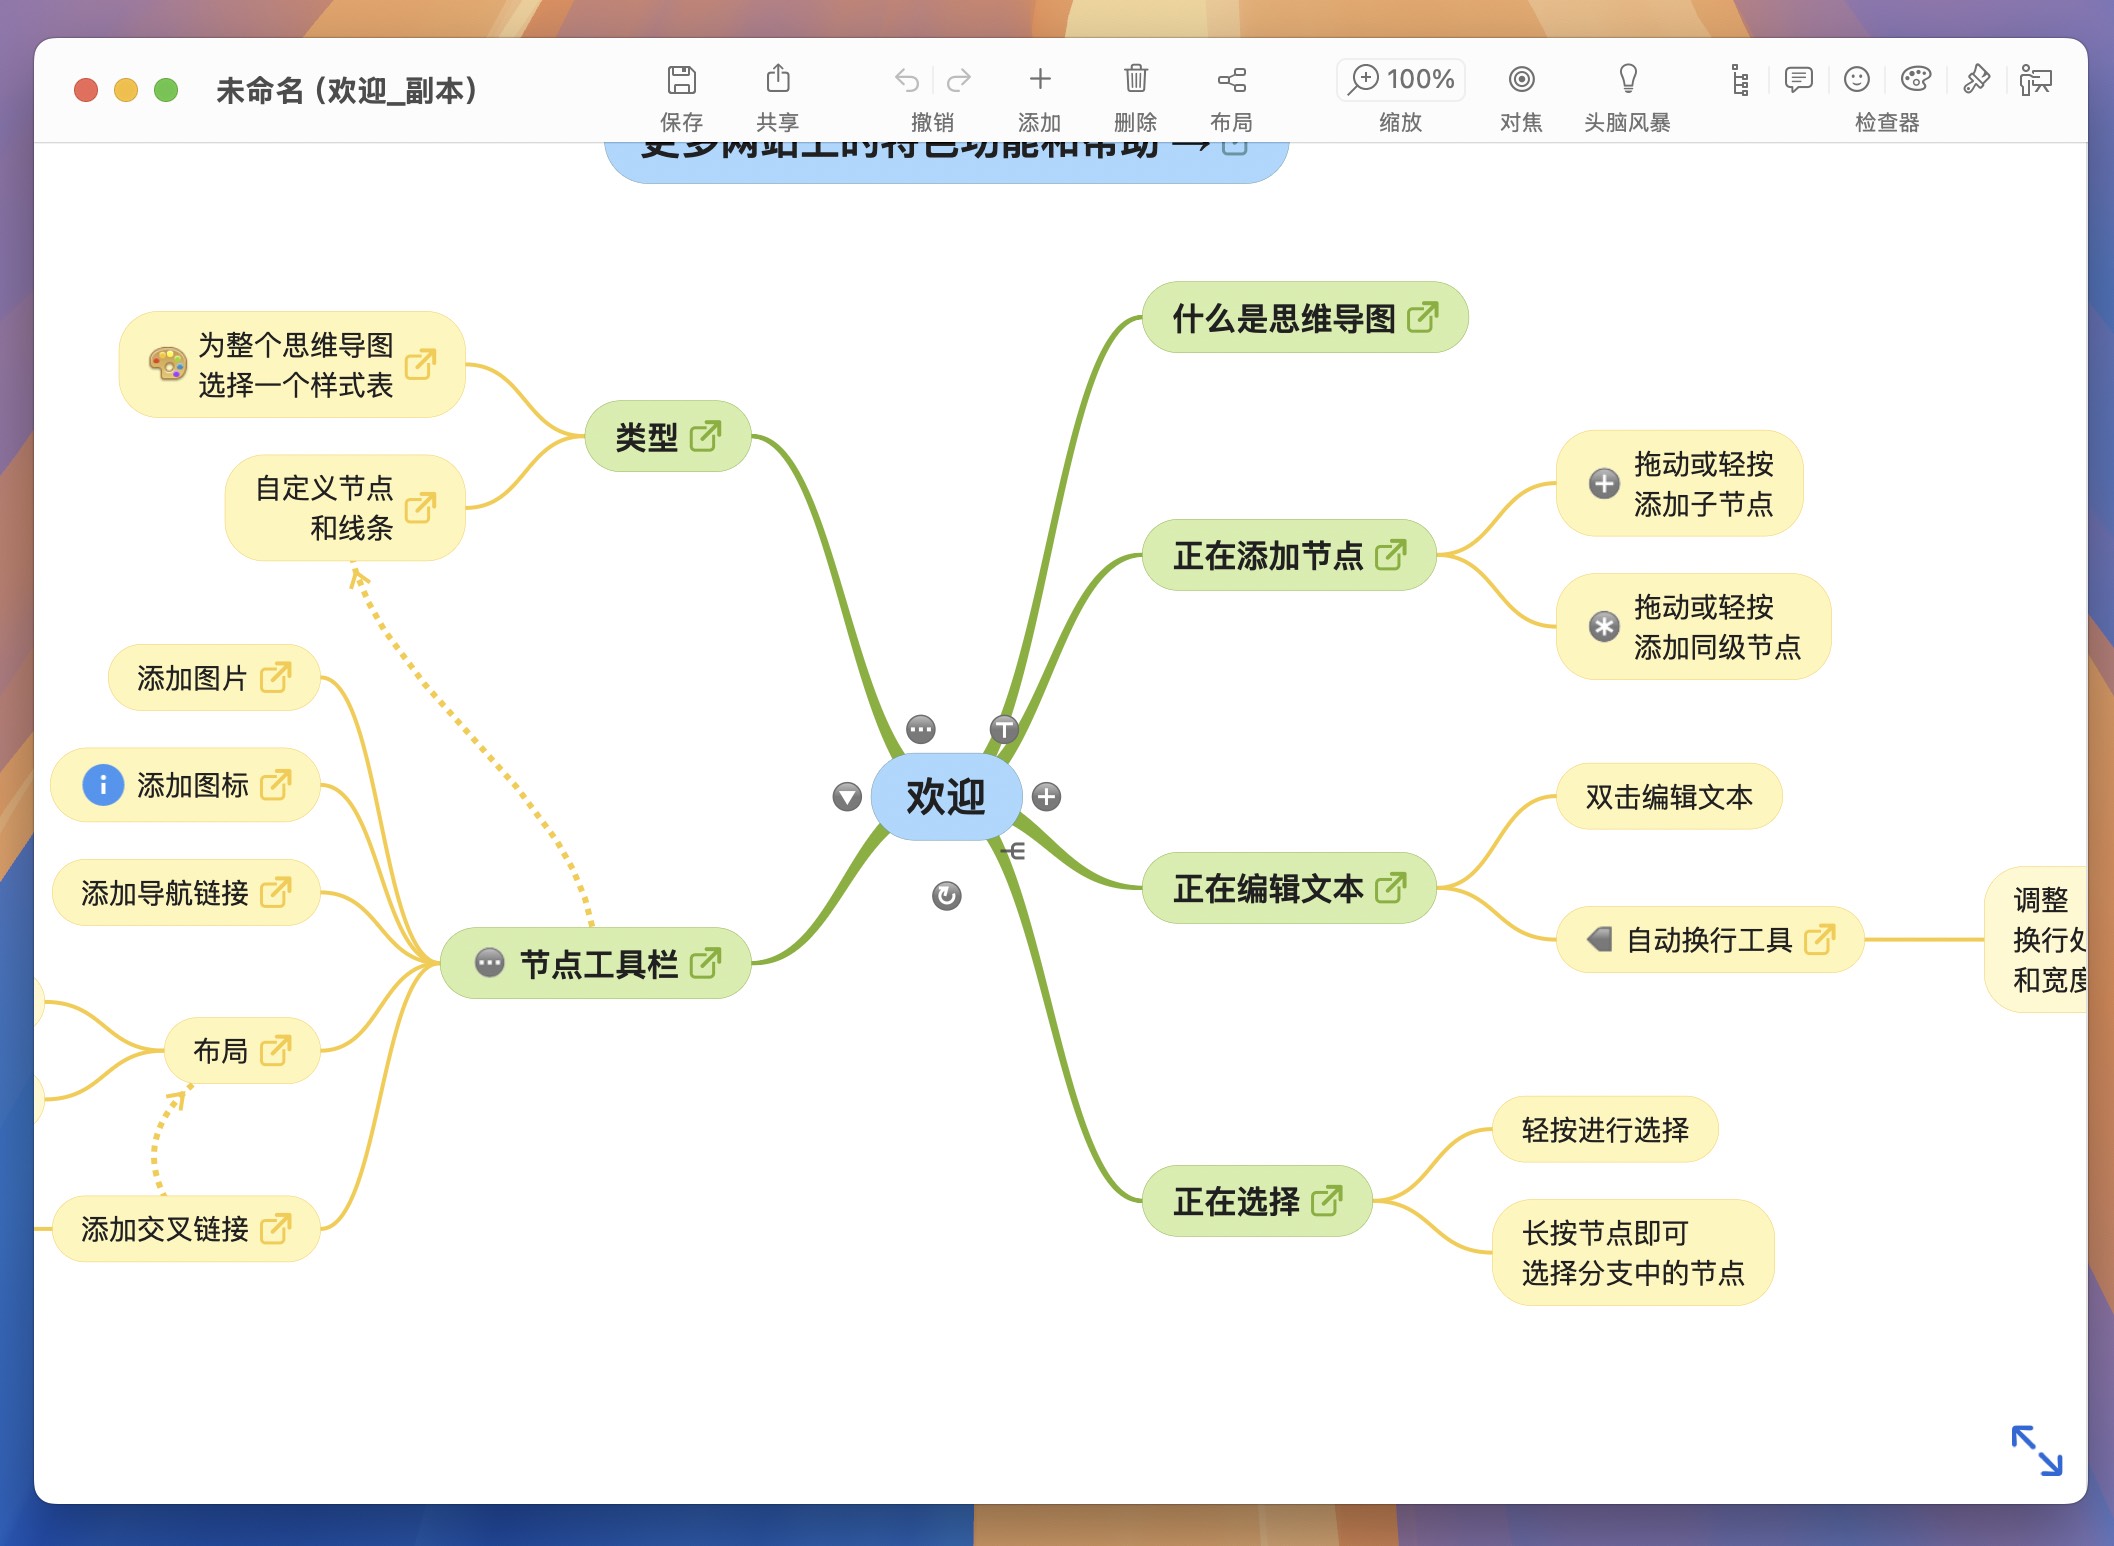Image resolution: width=2114 pixels, height=1546 pixels.
Task: Open link icon on 为整个思维导图 node
Action: pyautogui.click(x=420, y=364)
